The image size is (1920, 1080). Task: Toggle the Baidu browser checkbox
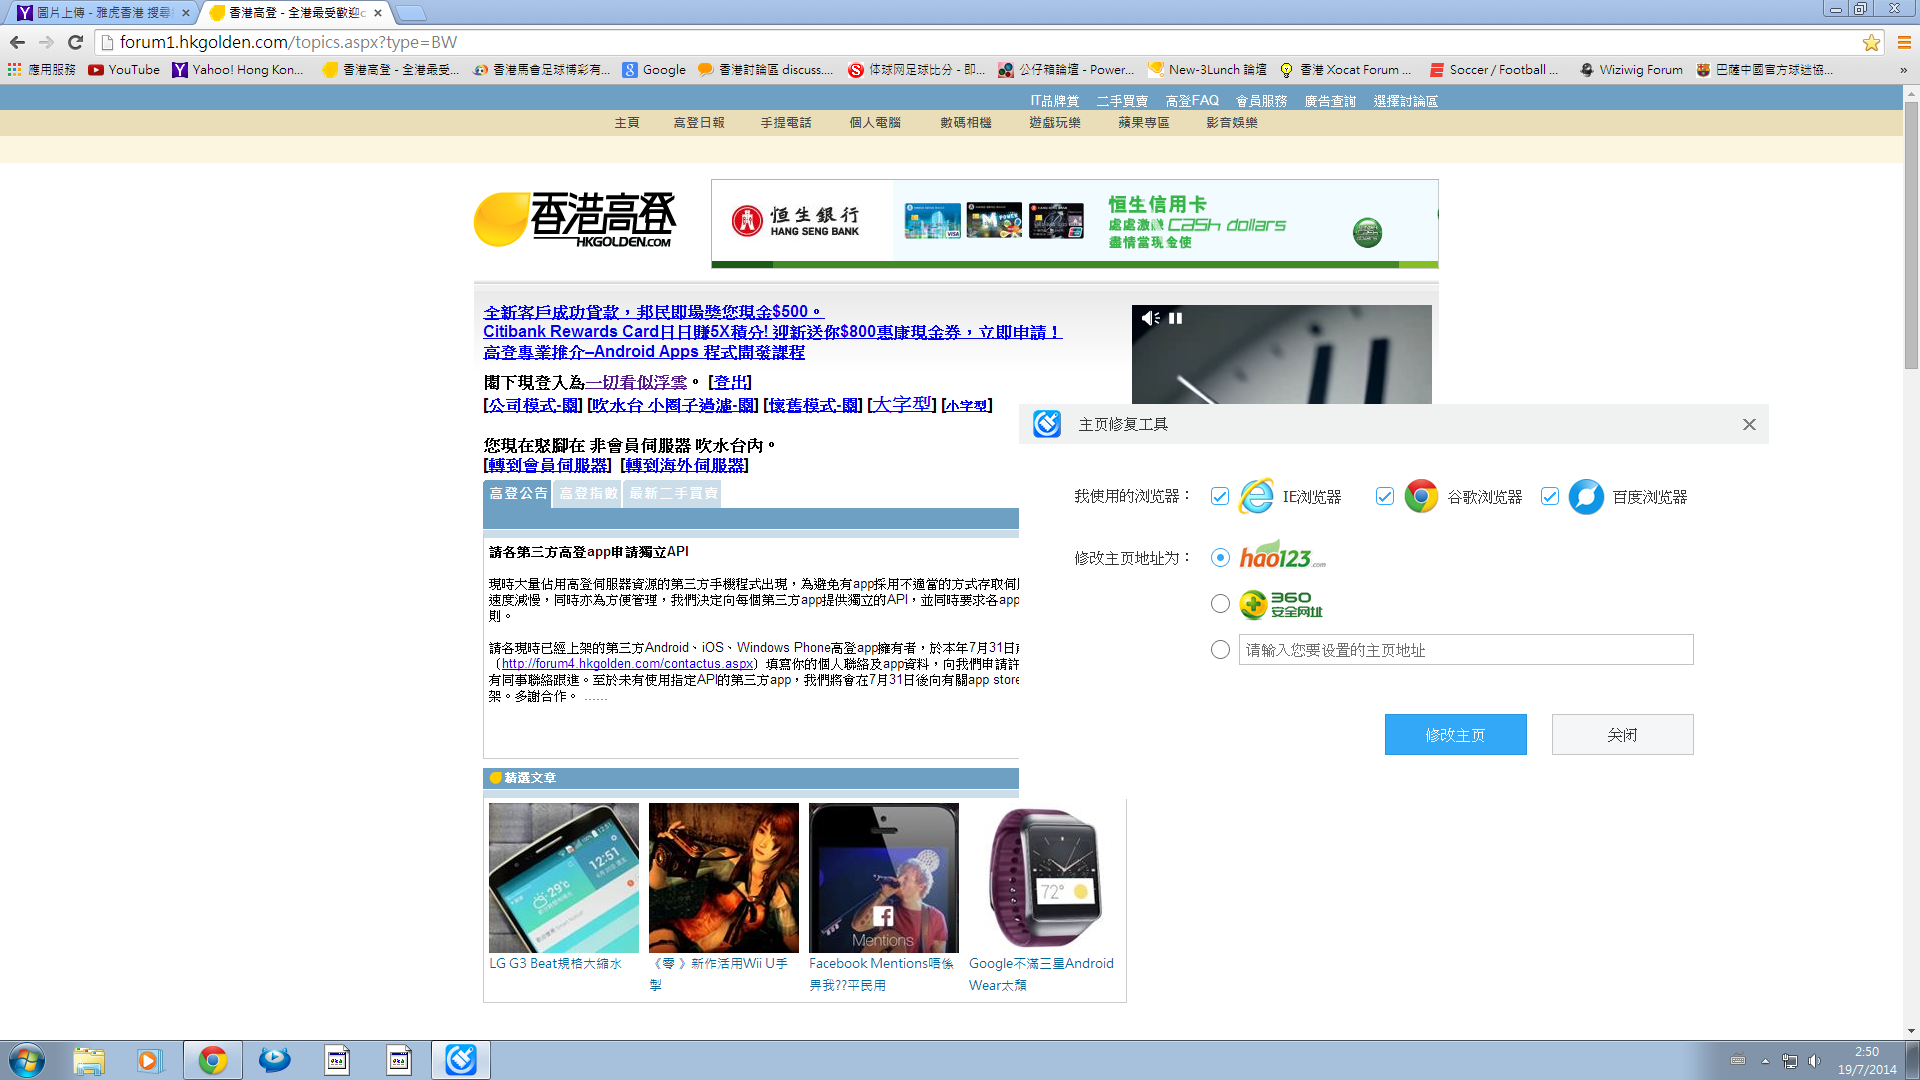1550,496
